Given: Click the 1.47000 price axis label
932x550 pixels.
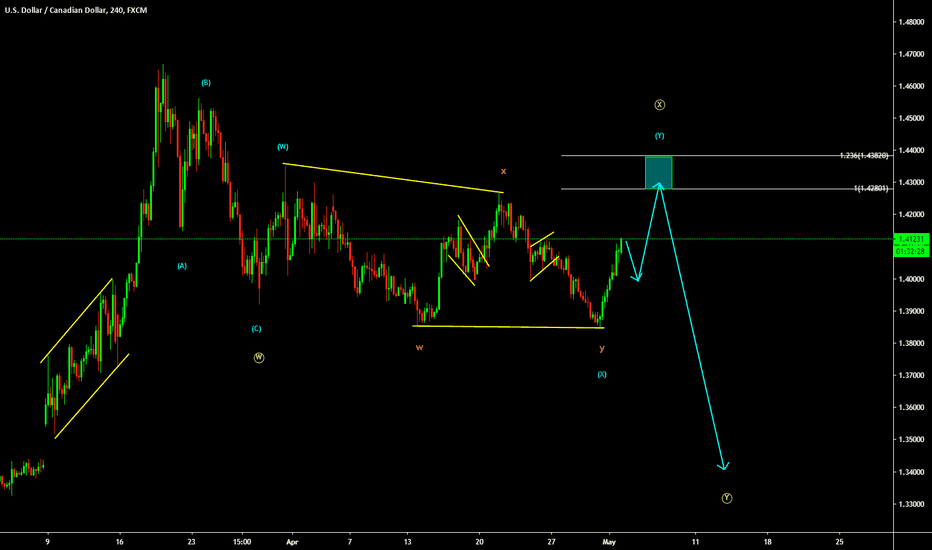Looking at the screenshot, I should click(x=912, y=54).
